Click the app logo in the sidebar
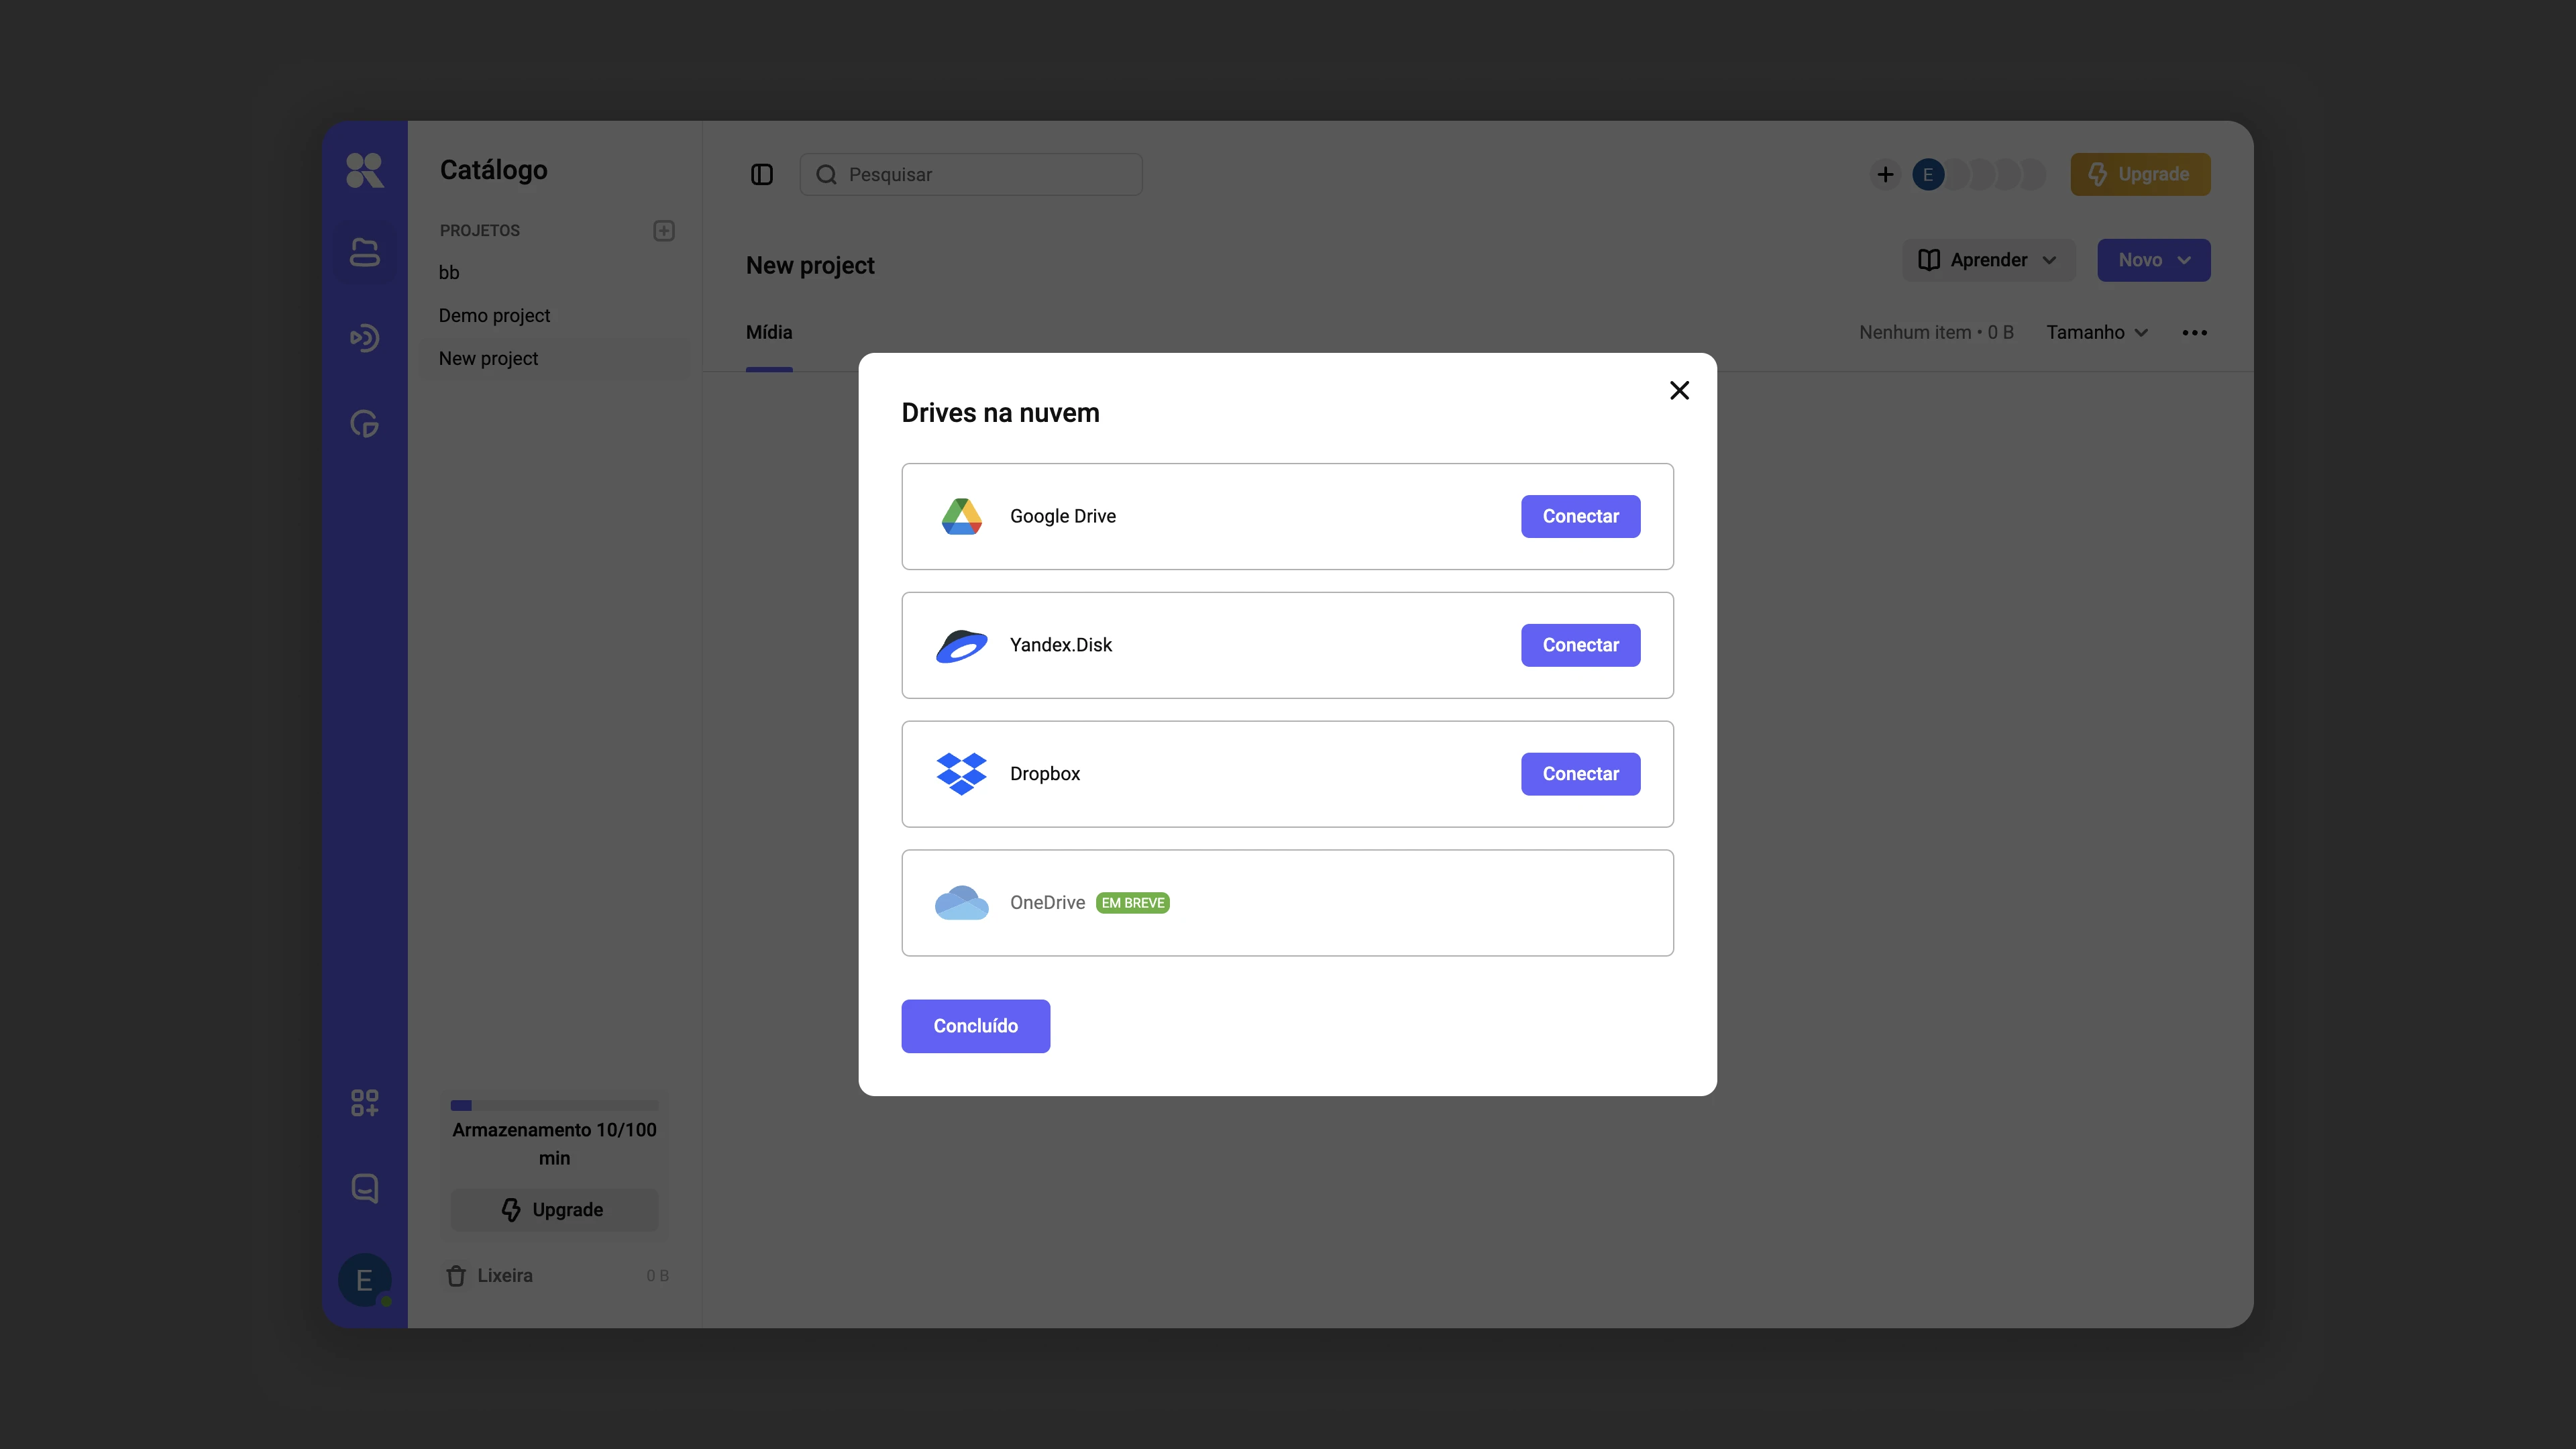This screenshot has height=1449, width=2576. tap(364, 170)
